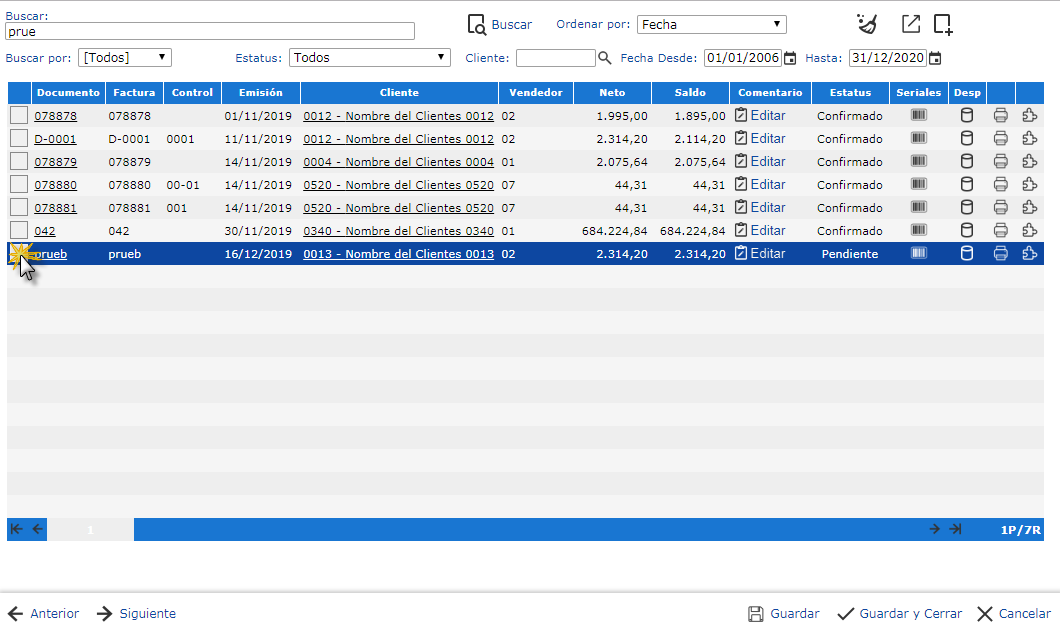
Task: Open the Buscar por dropdown
Action: pyautogui.click(x=125, y=58)
